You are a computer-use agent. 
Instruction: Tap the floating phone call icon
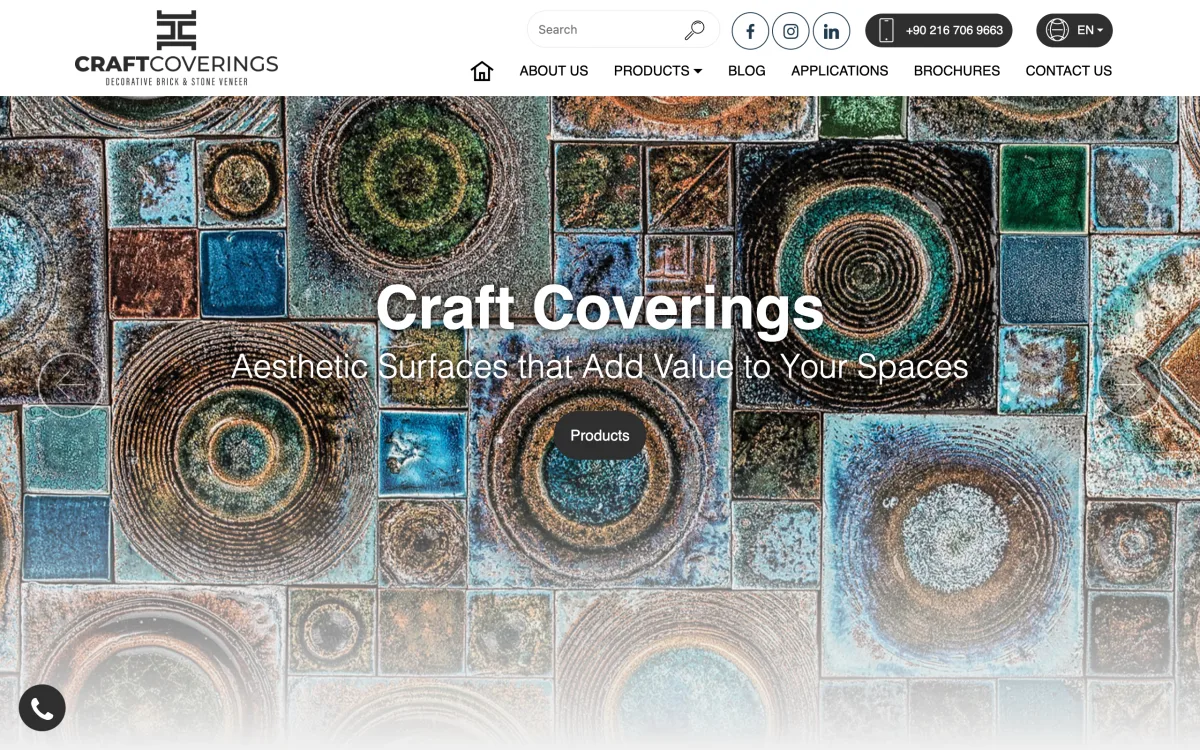(42, 708)
